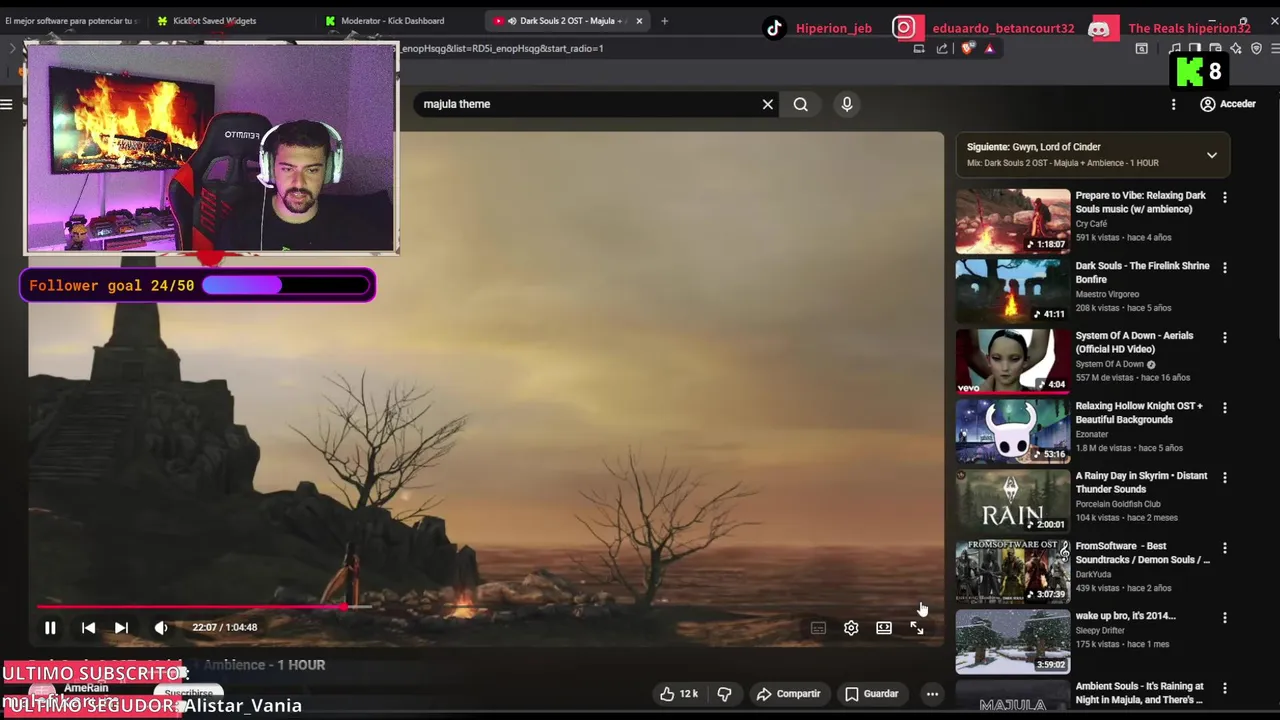The width and height of the screenshot is (1280, 720).
Task: Like the video with 12 k likes
Action: coord(678,694)
